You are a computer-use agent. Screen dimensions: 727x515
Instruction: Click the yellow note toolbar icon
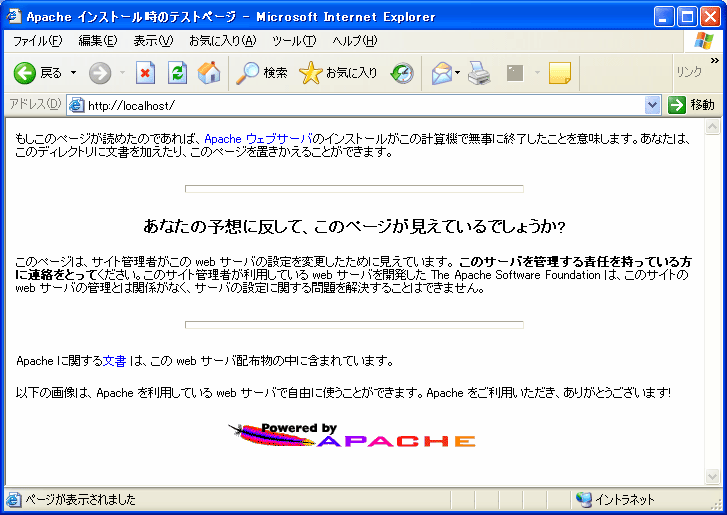[559, 73]
